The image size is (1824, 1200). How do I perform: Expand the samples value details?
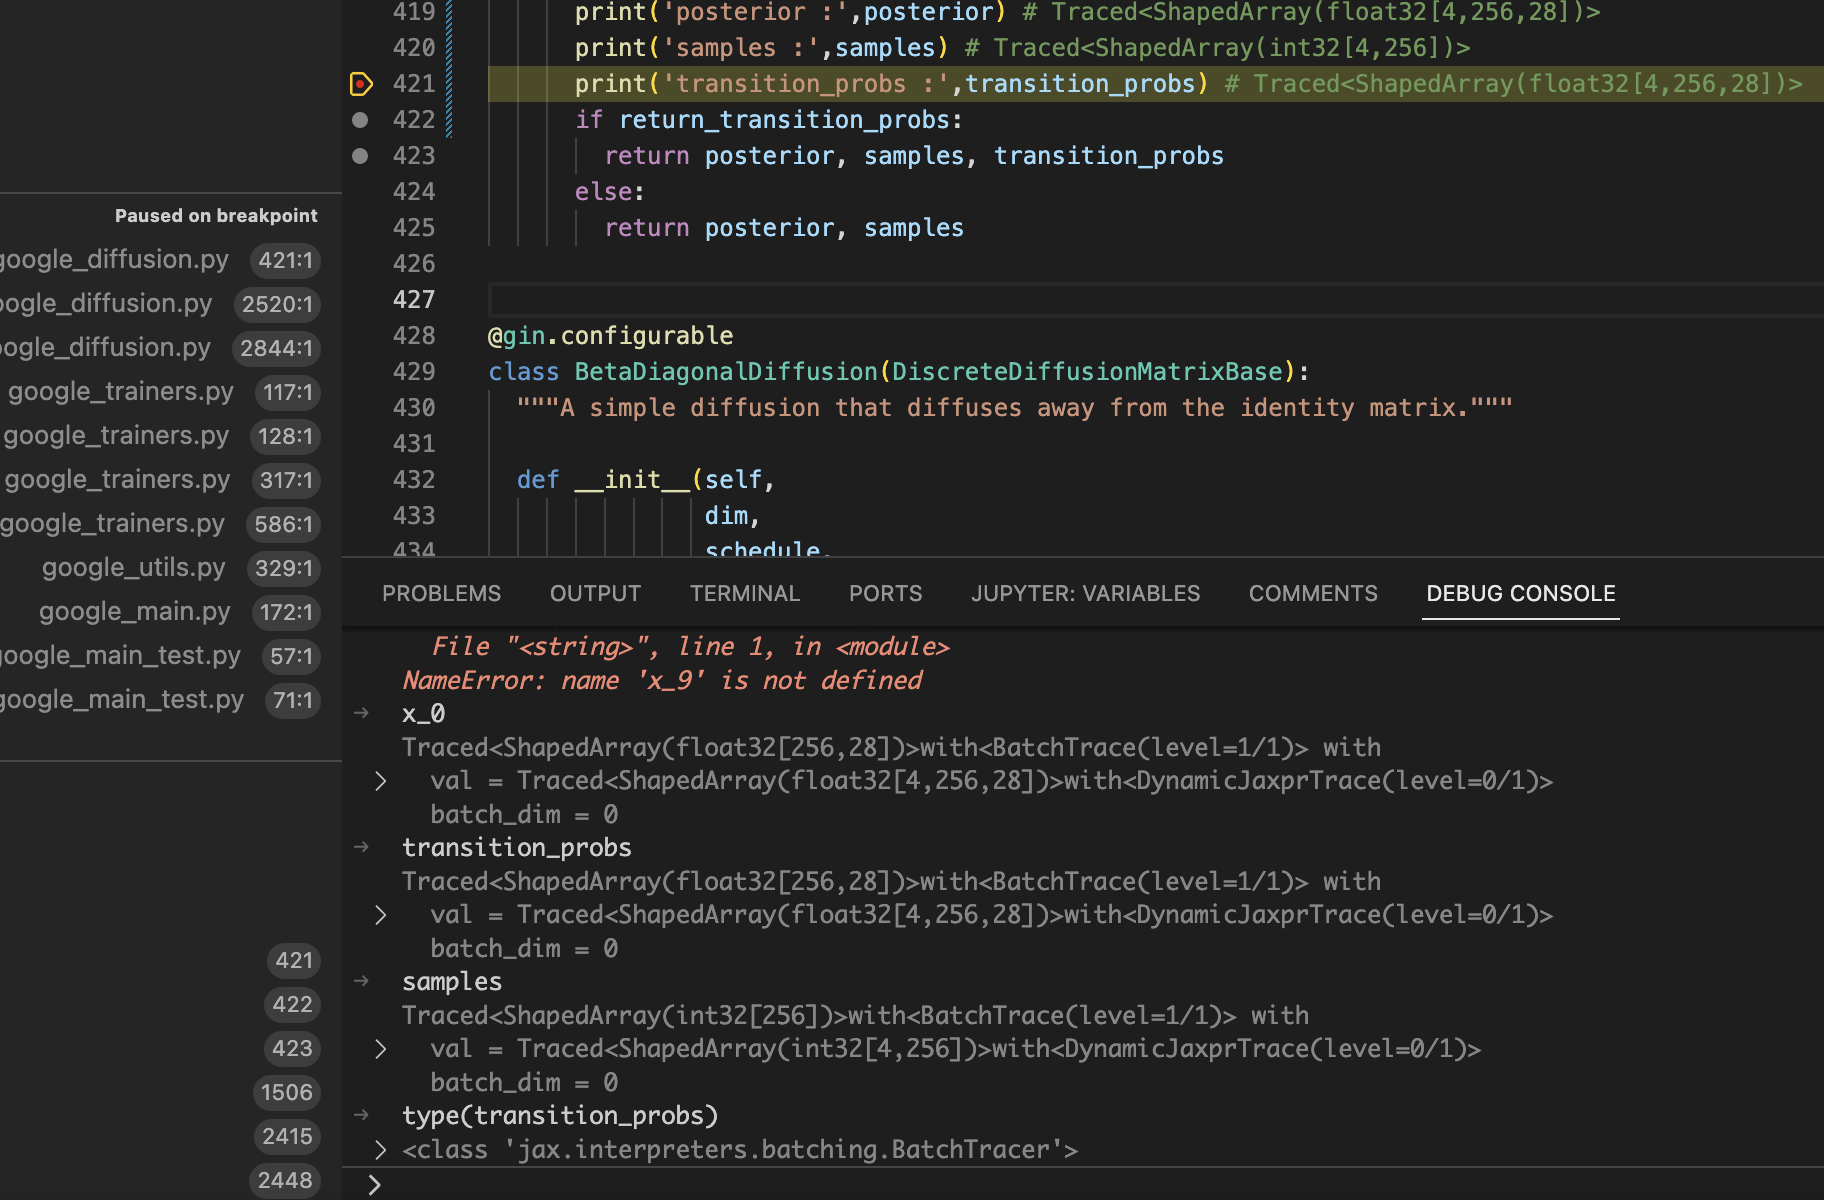coord(380,1048)
